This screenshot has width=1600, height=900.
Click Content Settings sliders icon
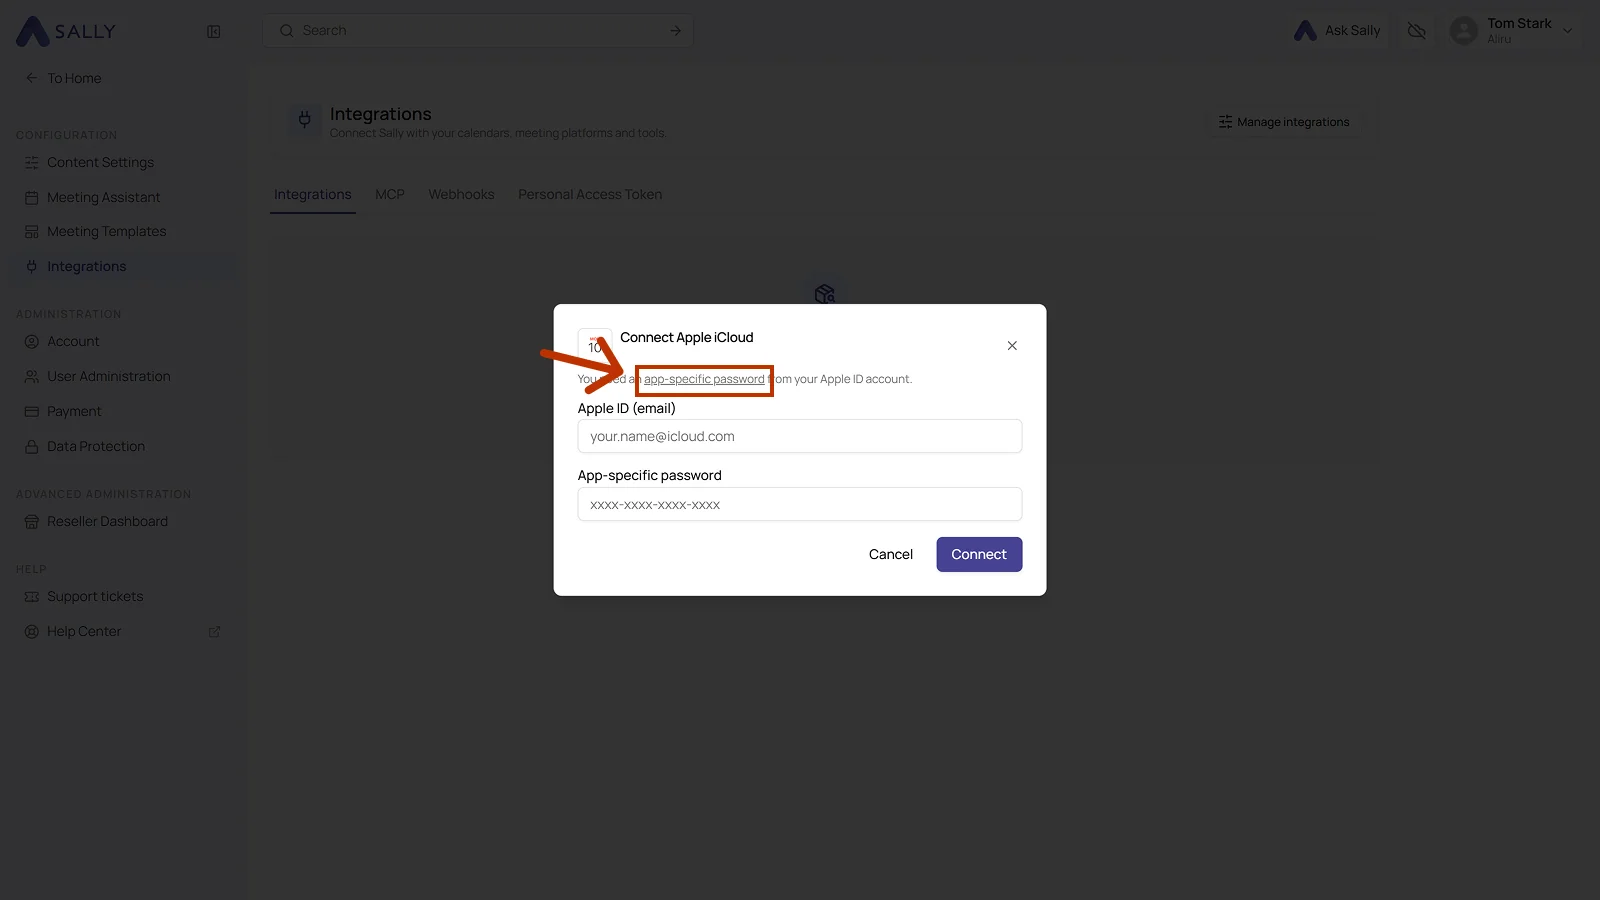click(x=32, y=162)
